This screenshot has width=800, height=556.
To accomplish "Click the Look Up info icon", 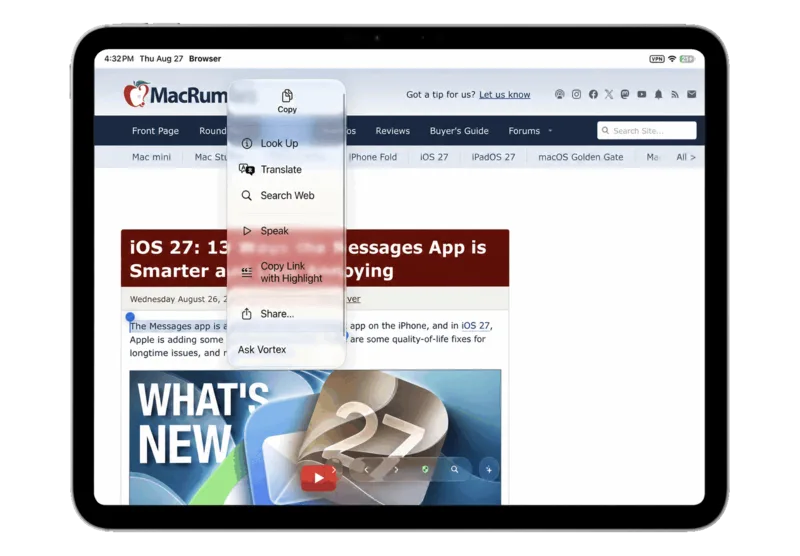I will tap(247, 143).
